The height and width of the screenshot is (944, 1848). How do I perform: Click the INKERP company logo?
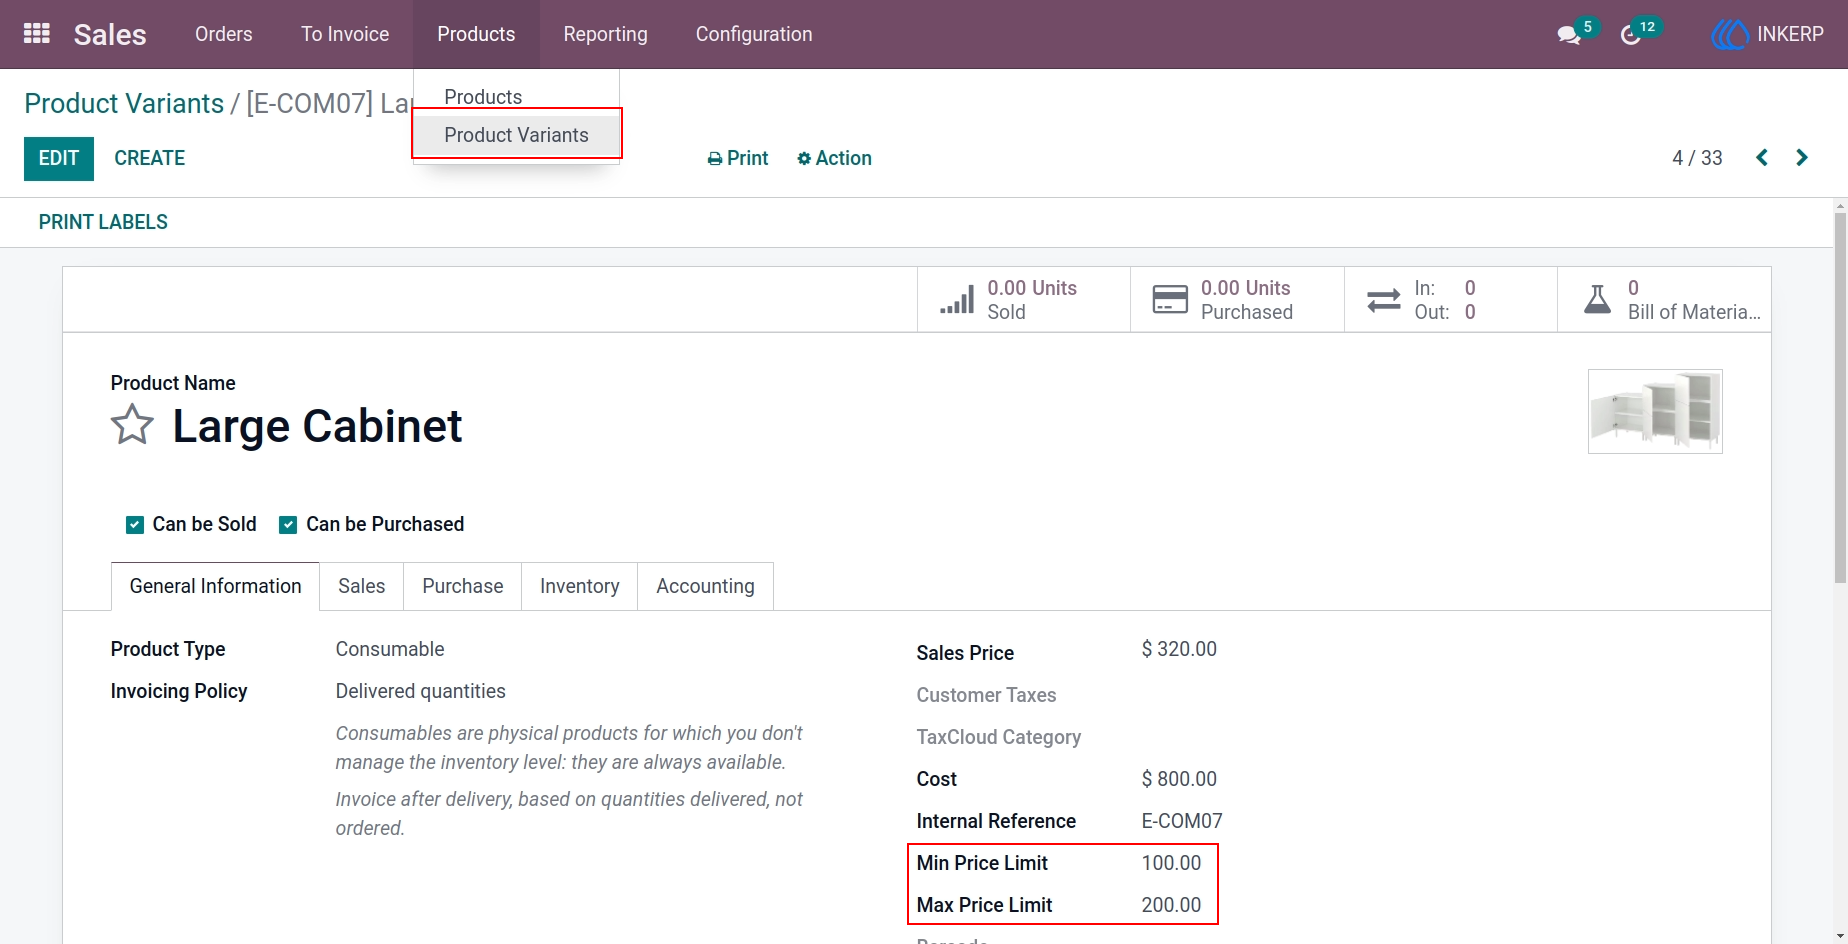[1729, 34]
